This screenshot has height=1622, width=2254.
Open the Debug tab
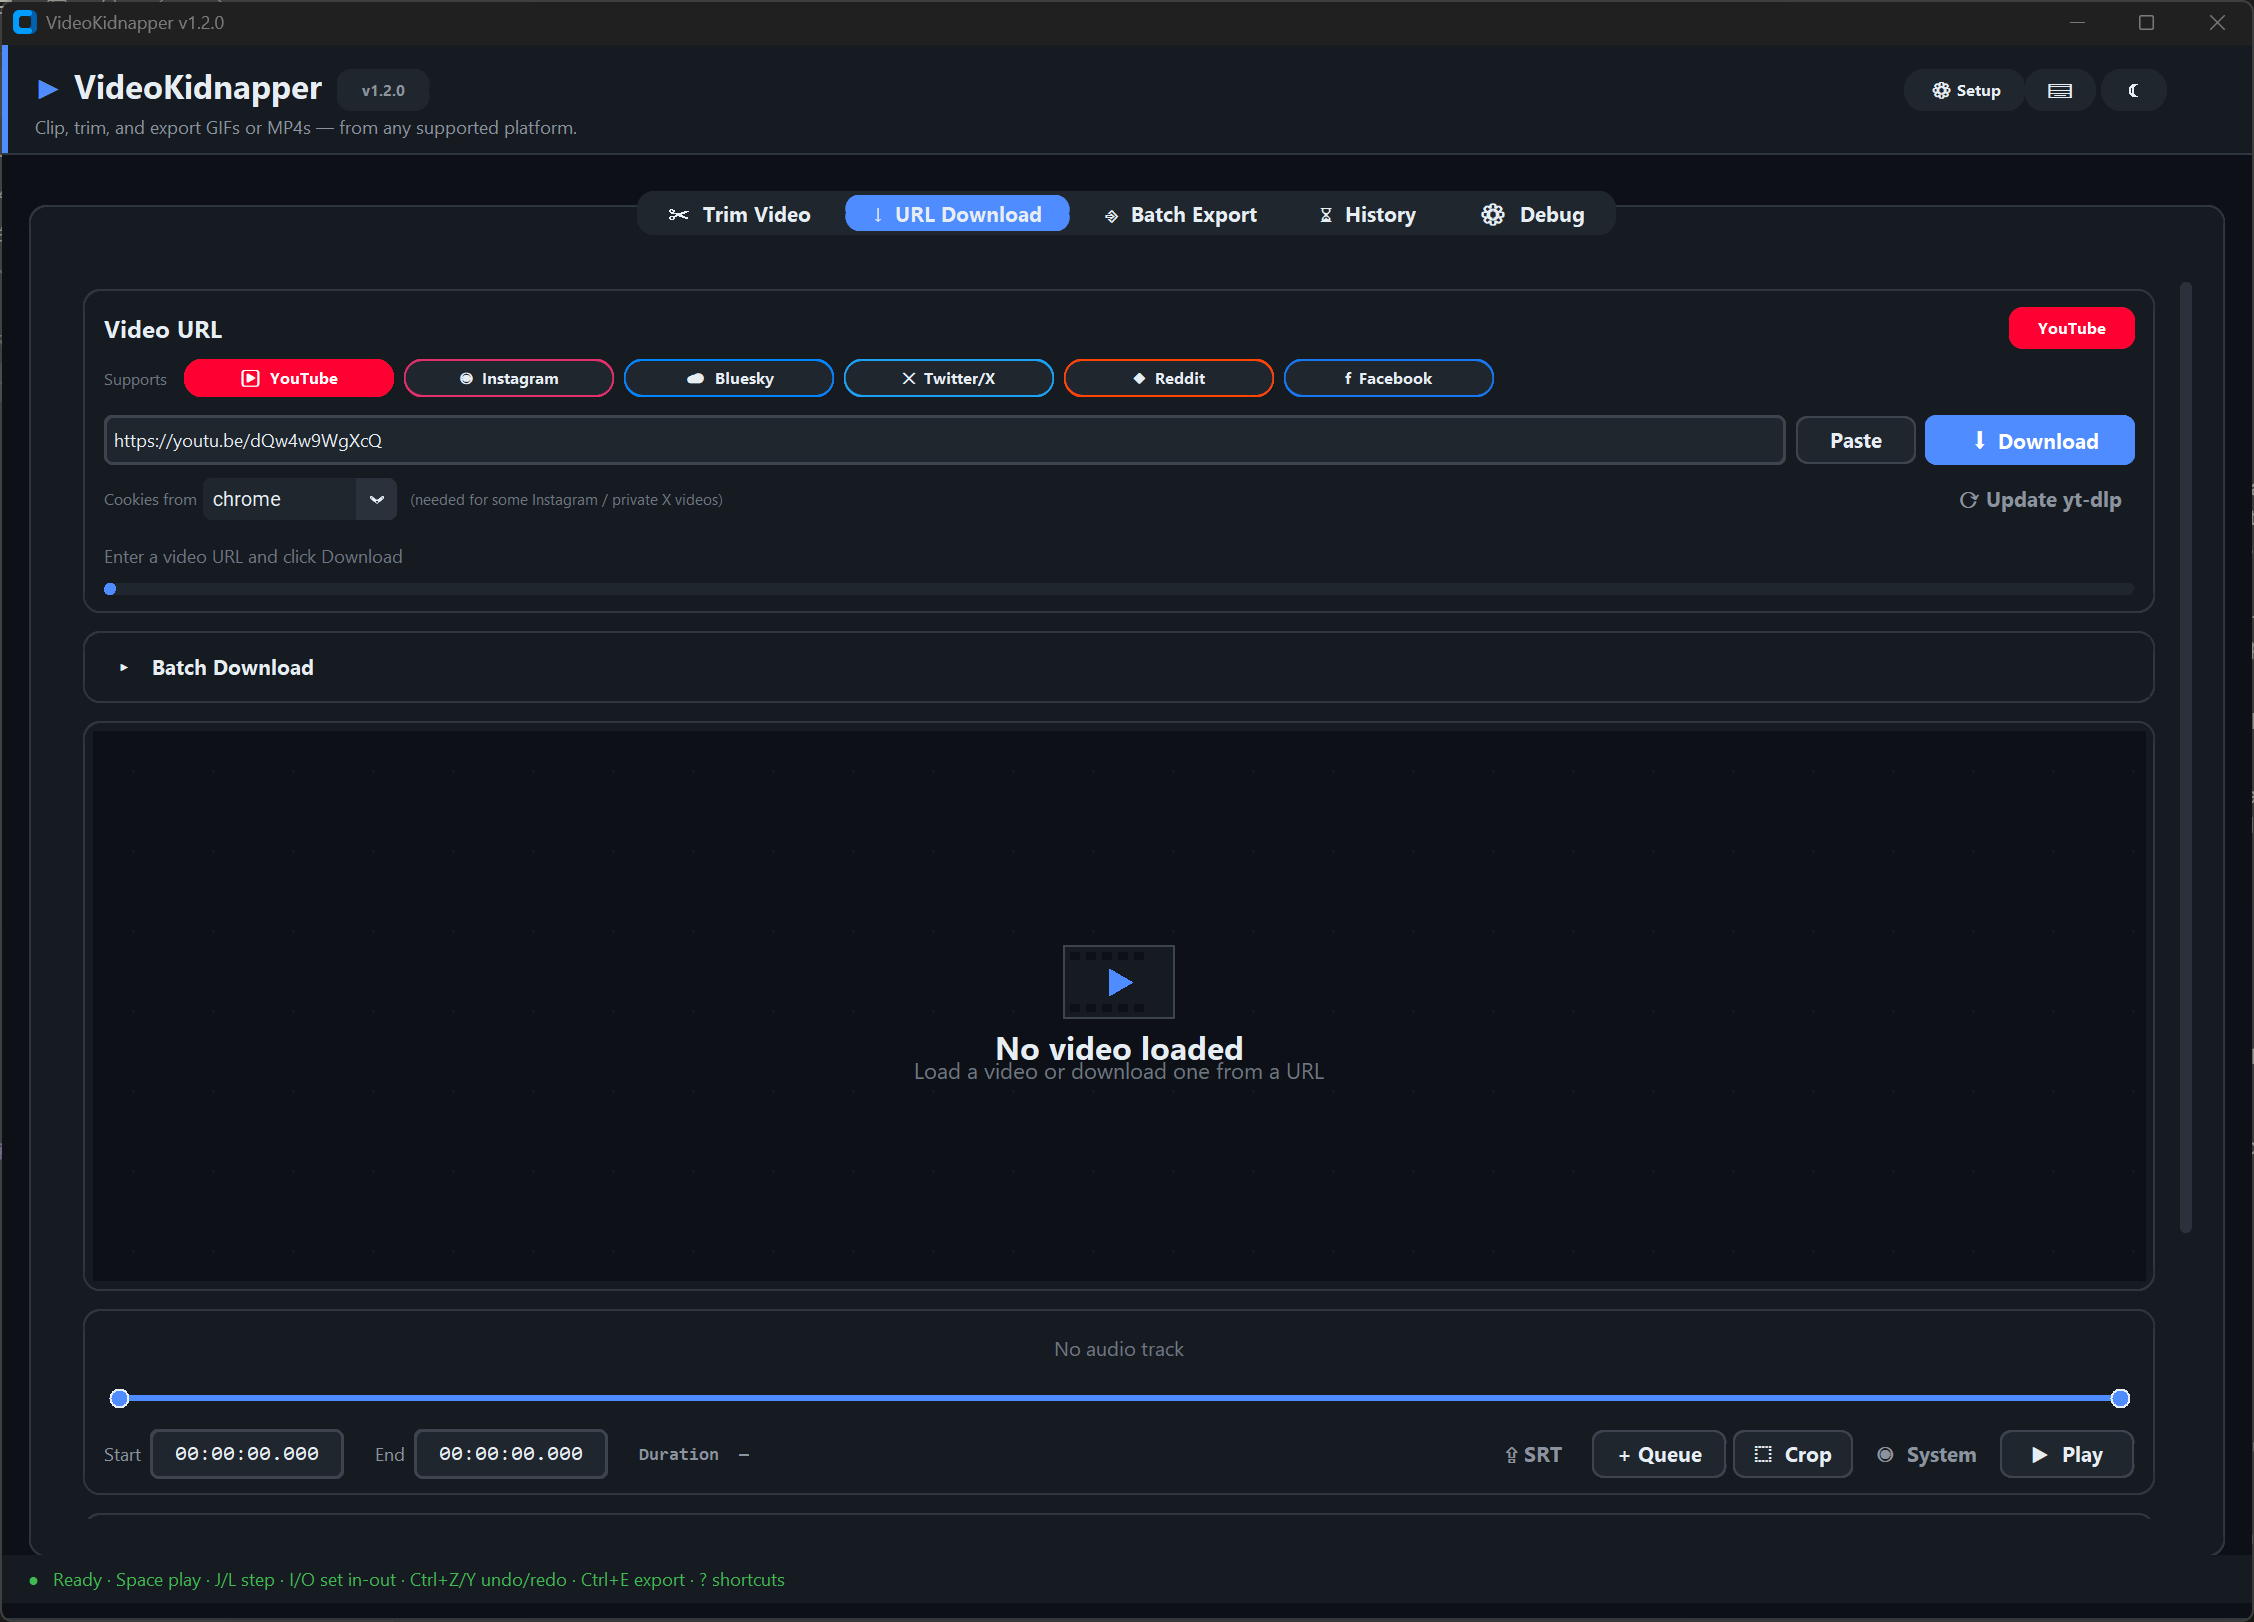[x=1533, y=214]
